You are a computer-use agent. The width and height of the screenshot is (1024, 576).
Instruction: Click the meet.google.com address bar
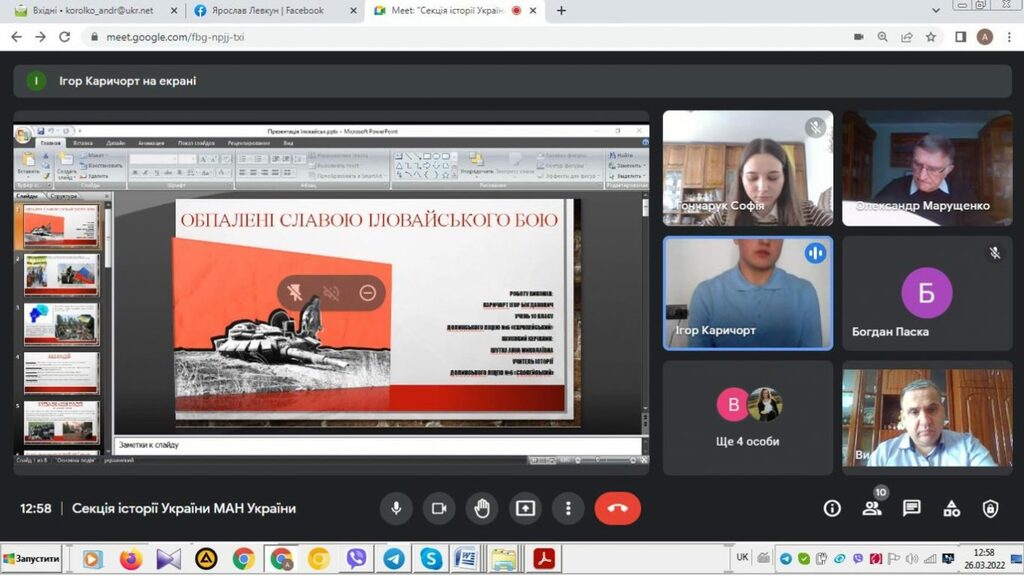coord(400,37)
